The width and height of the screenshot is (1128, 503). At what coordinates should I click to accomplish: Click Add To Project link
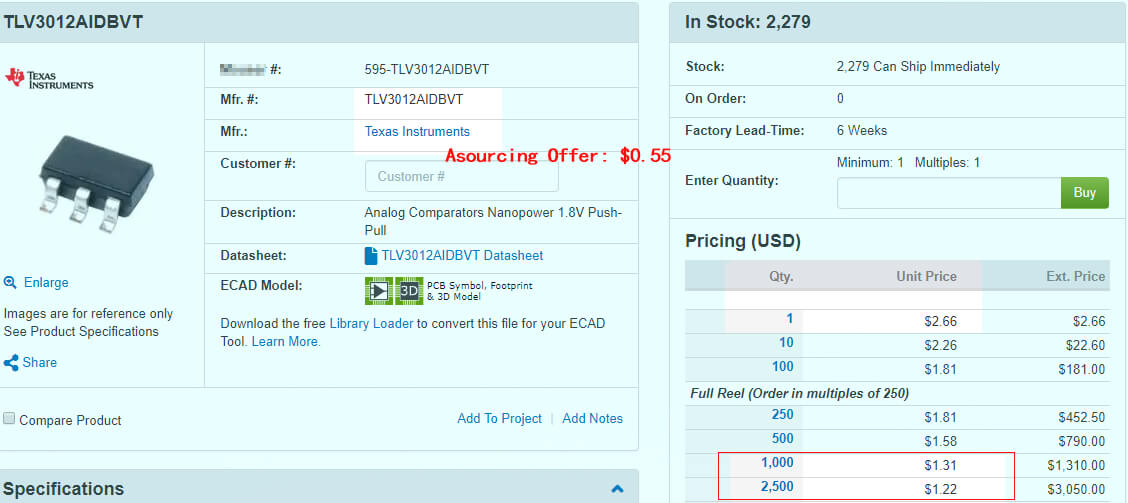[x=499, y=419]
